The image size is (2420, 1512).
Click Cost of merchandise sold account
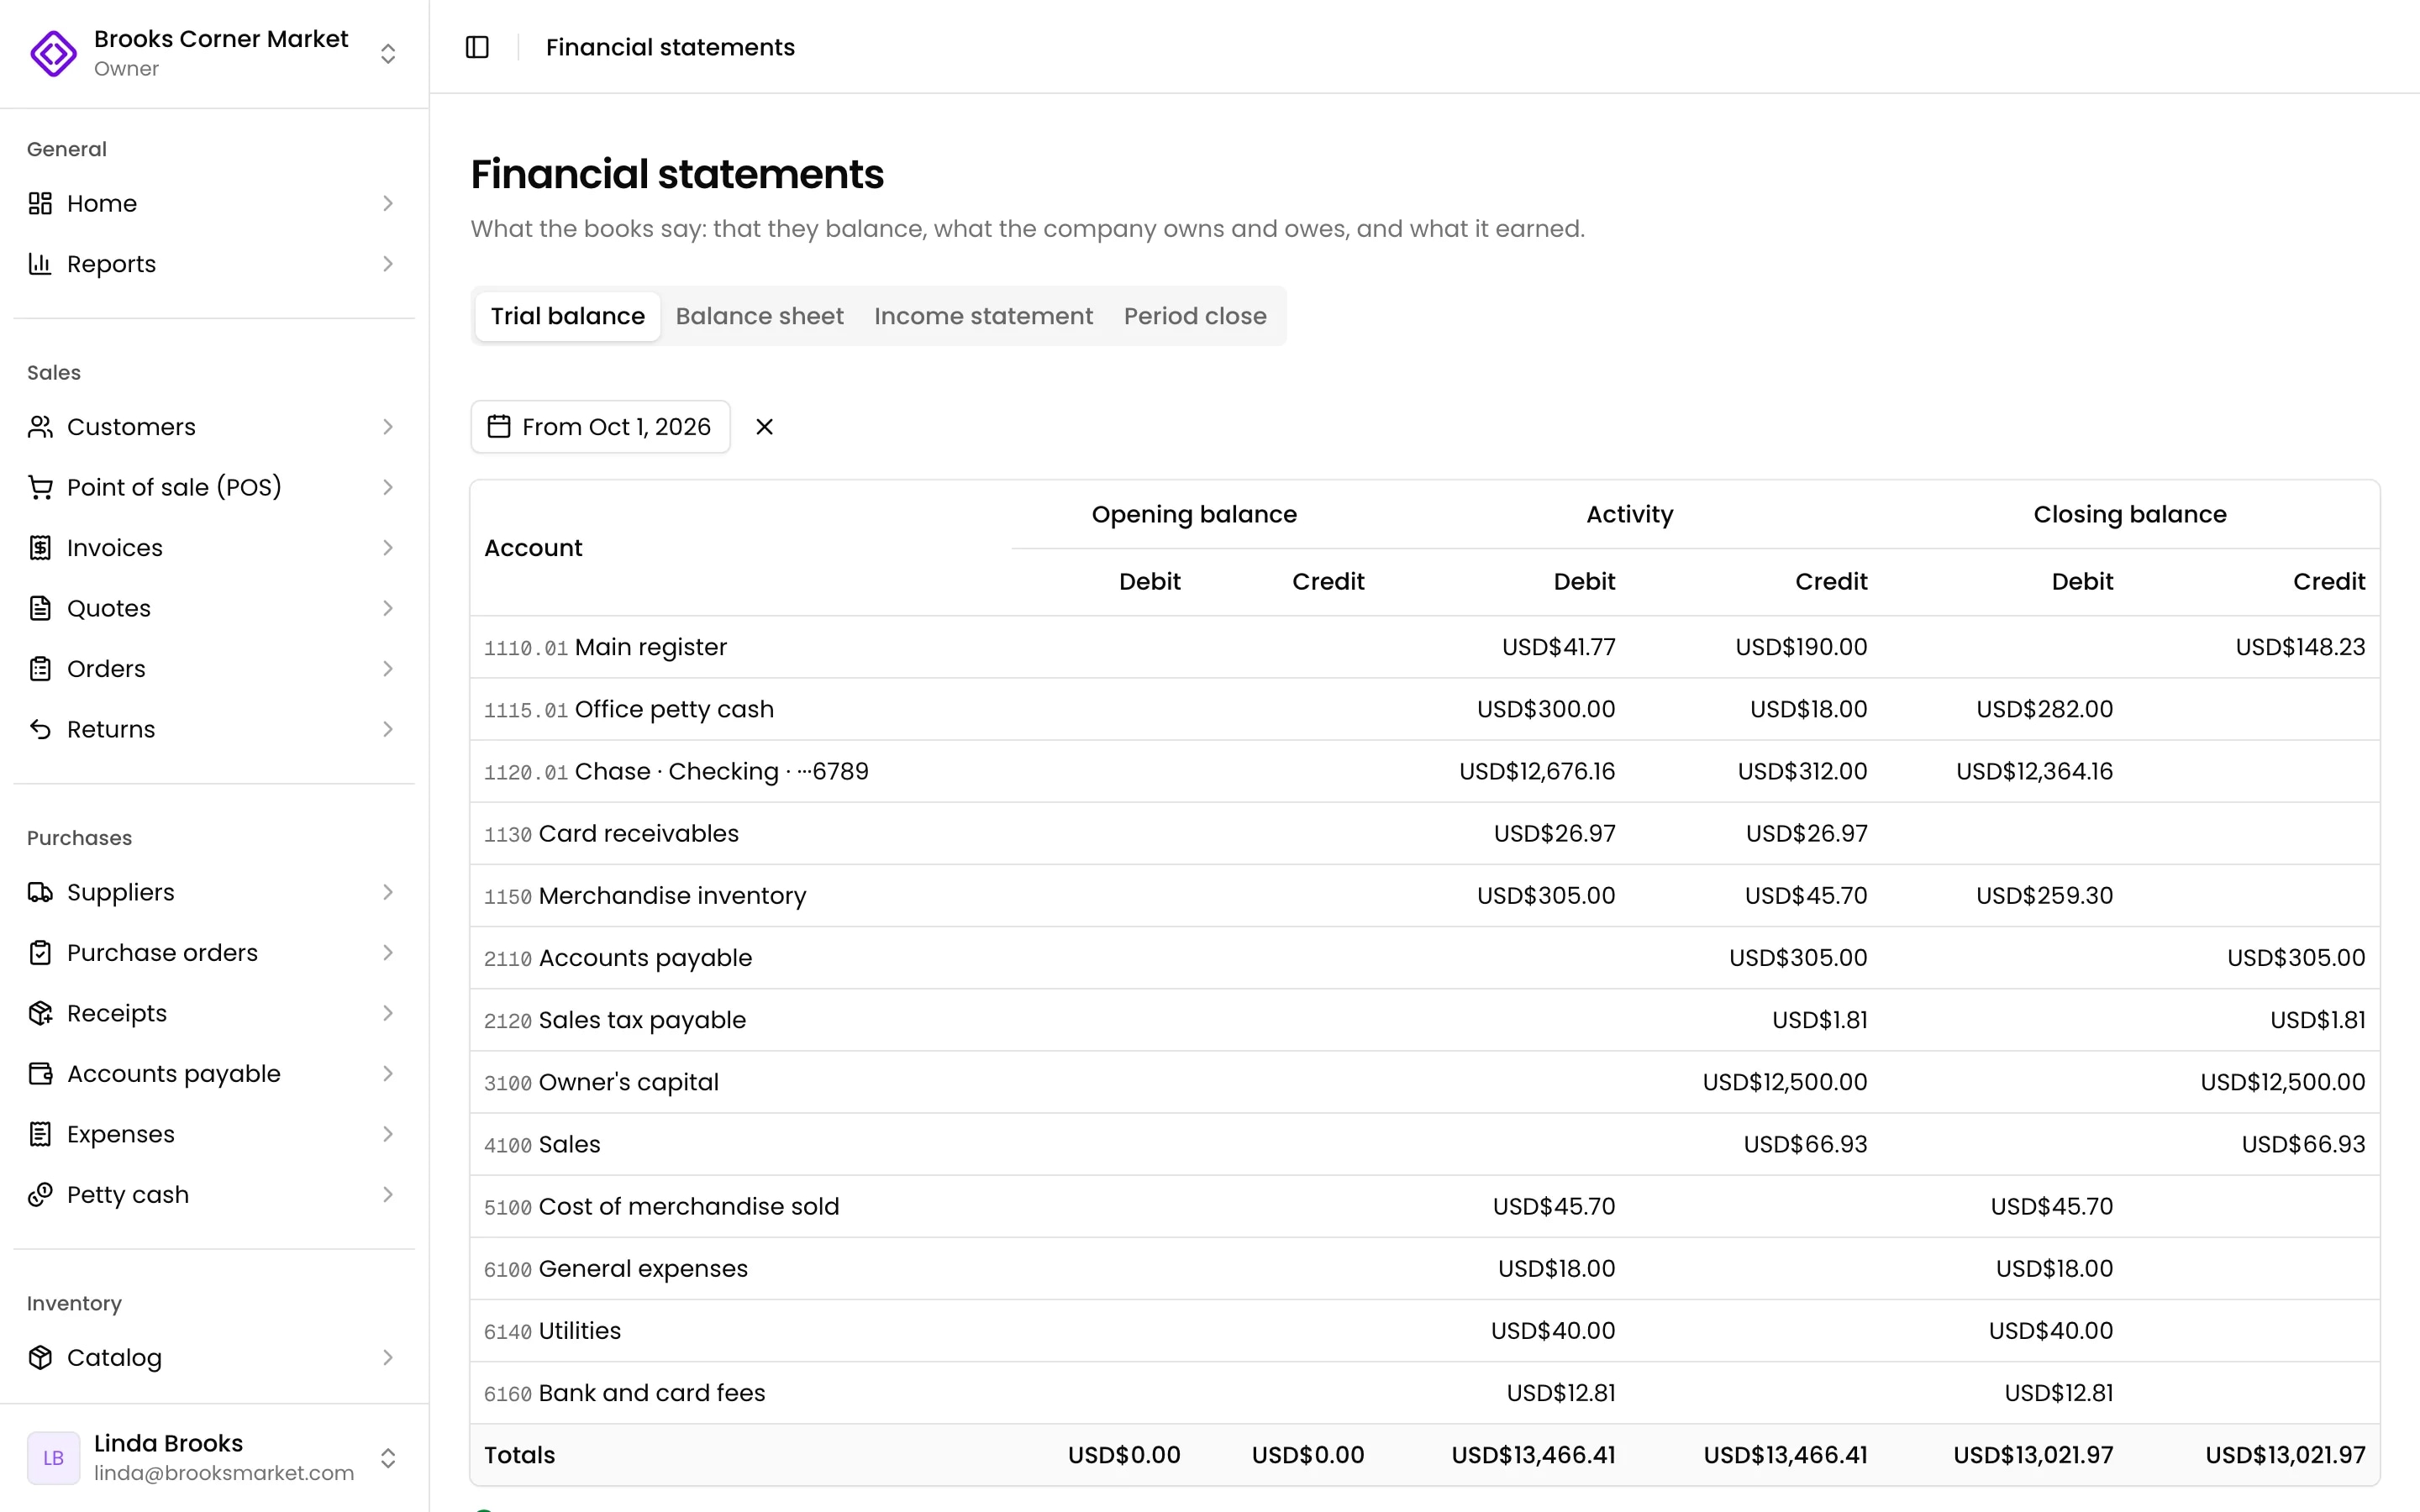pyautogui.click(x=689, y=1206)
